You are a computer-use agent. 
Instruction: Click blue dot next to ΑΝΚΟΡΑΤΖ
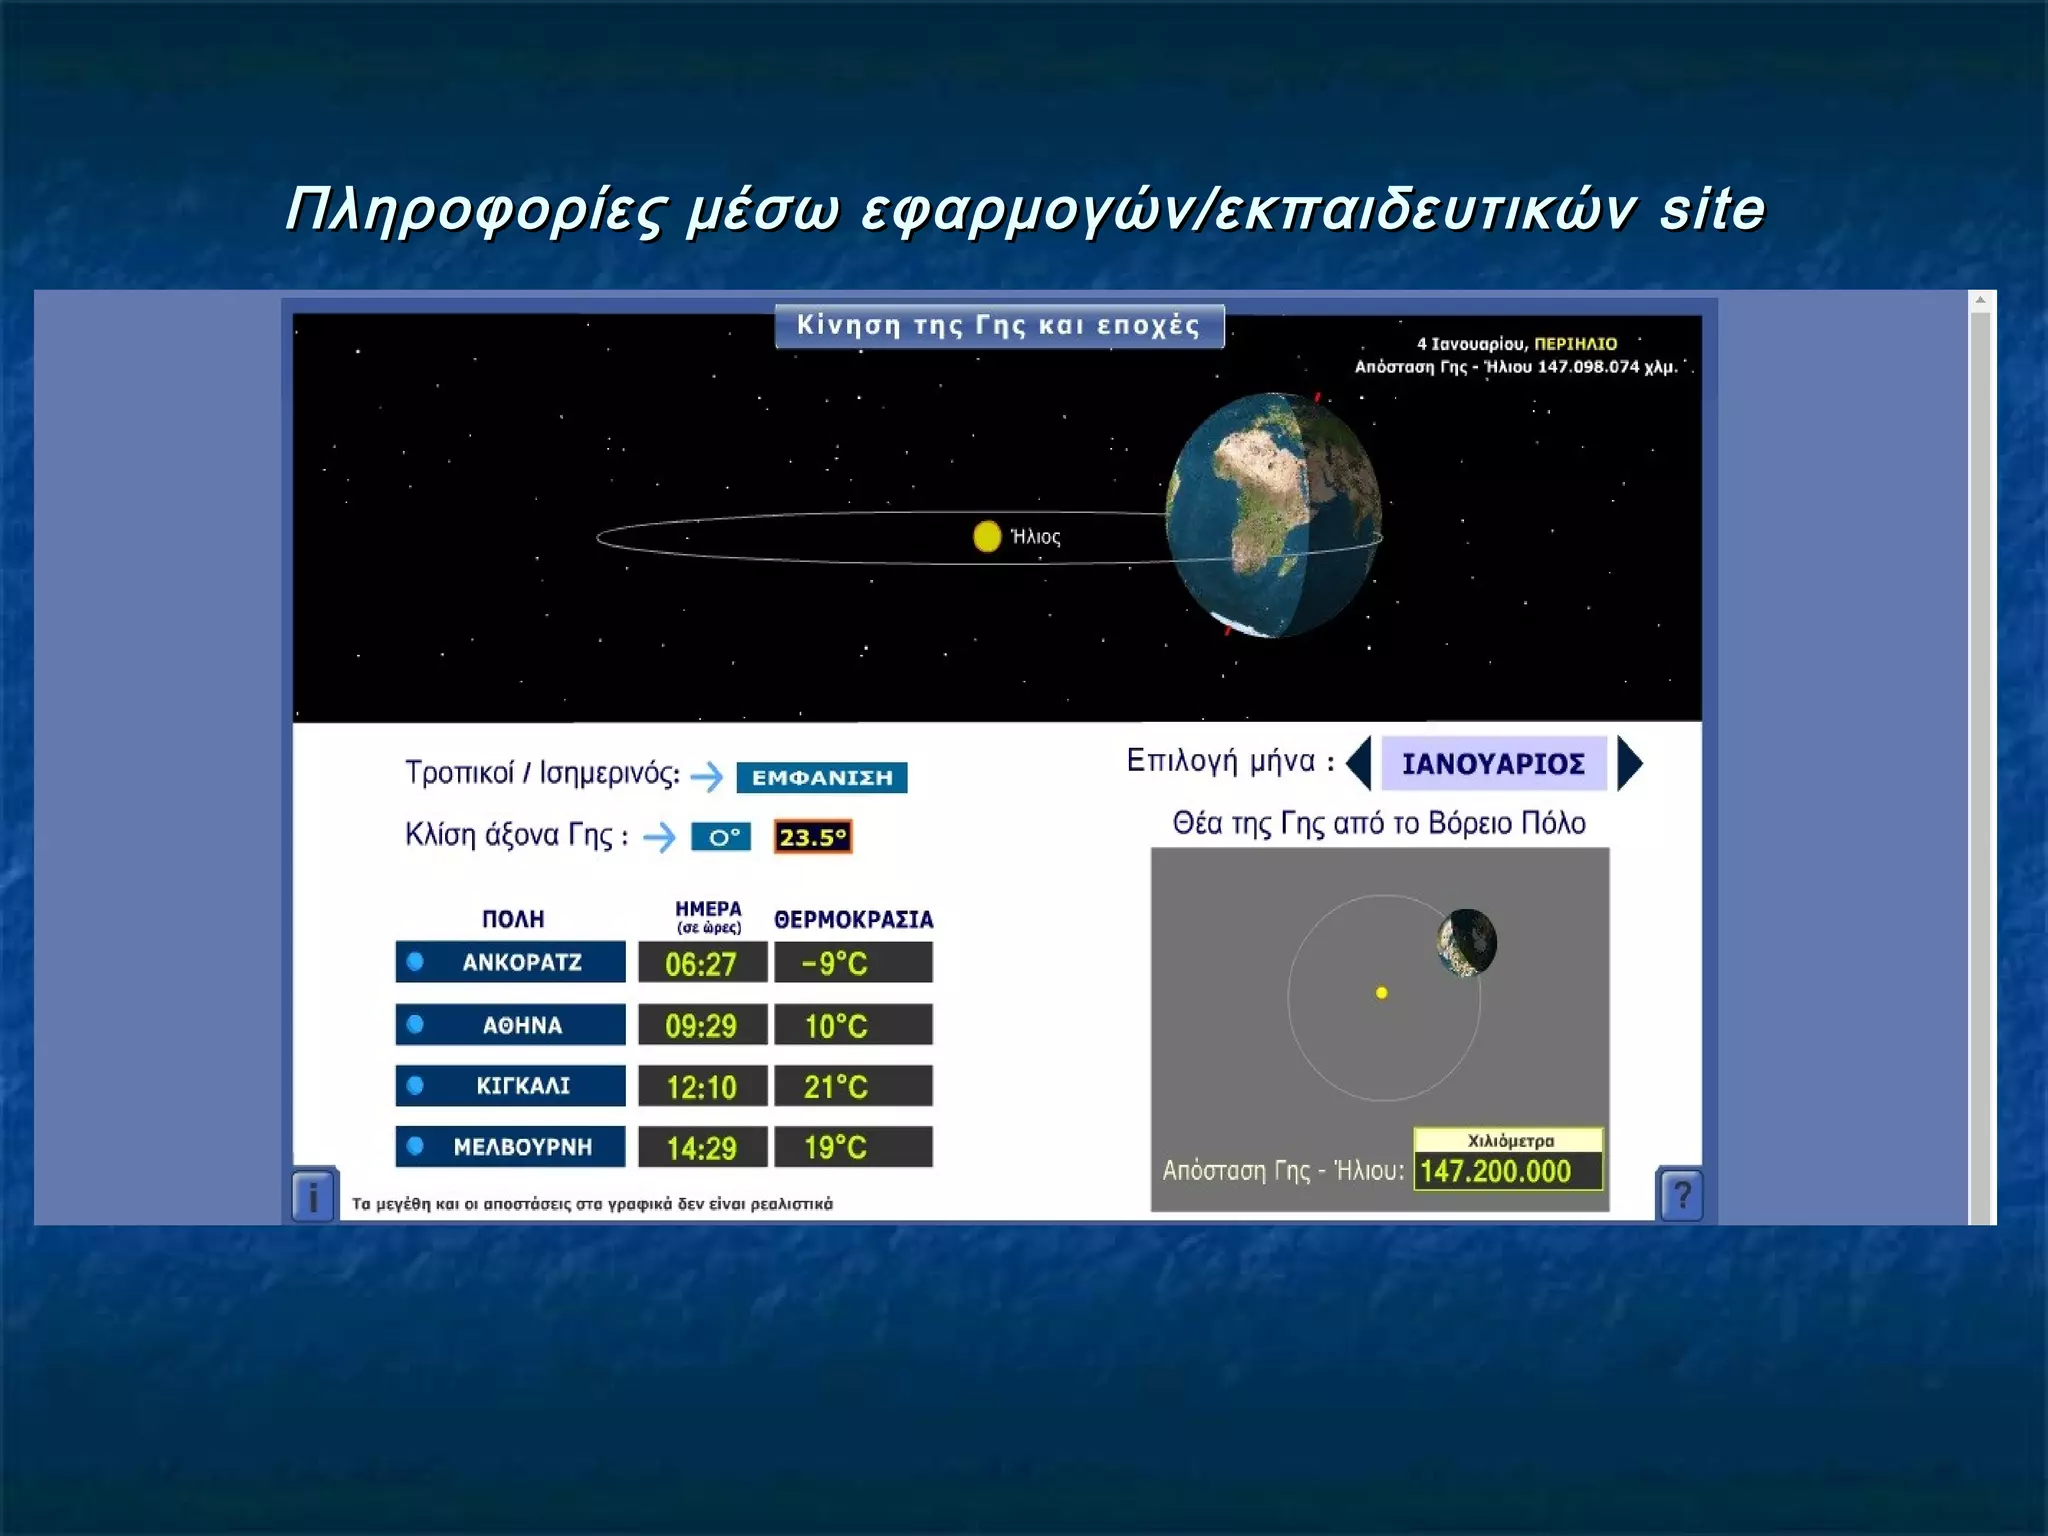[415, 962]
